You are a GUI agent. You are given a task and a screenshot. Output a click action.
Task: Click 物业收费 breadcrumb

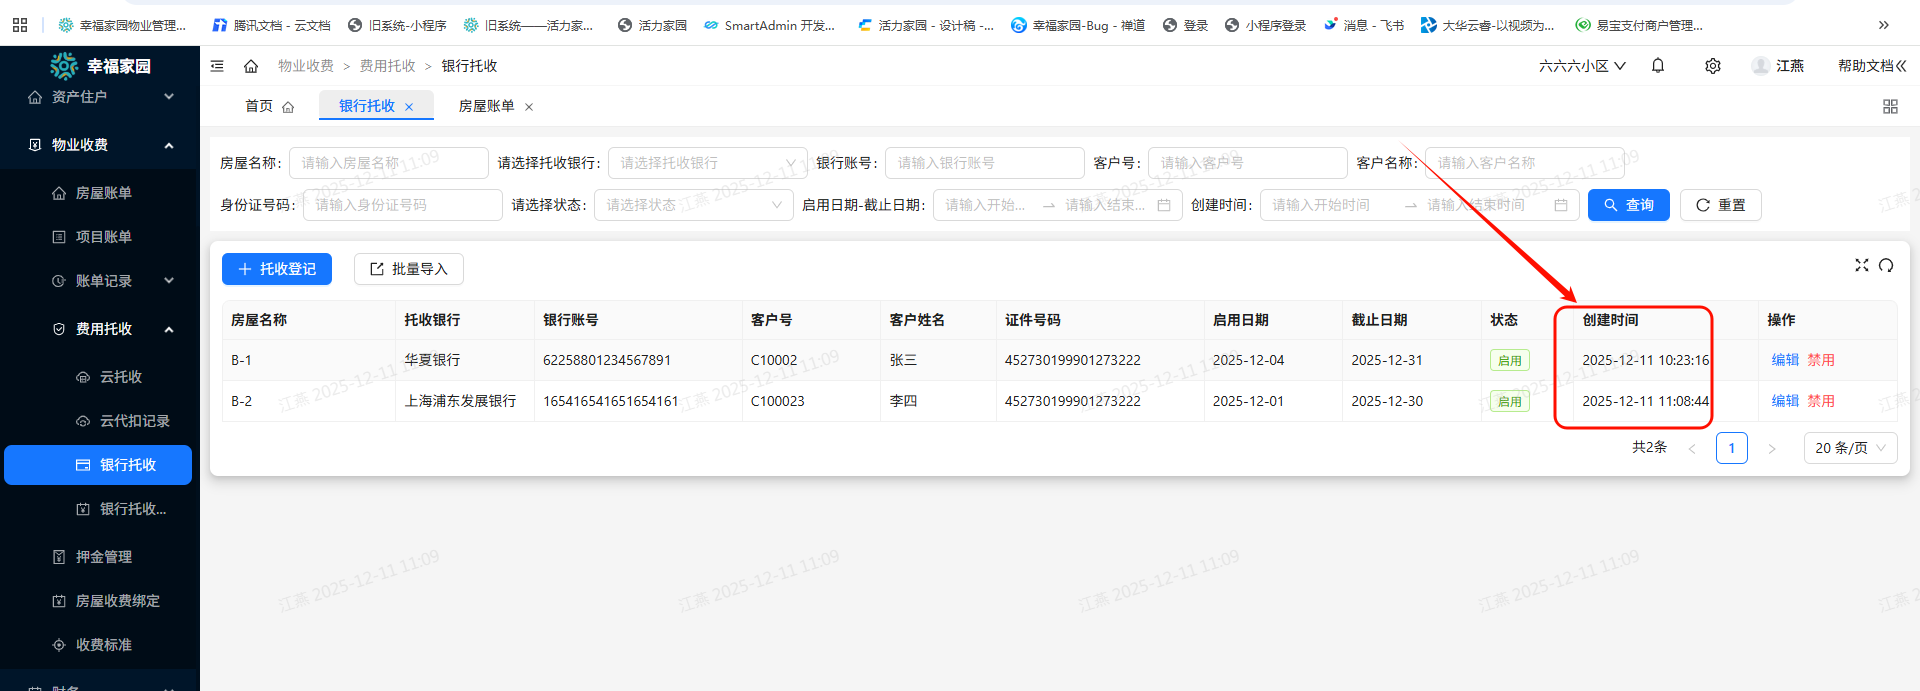[306, 66]
